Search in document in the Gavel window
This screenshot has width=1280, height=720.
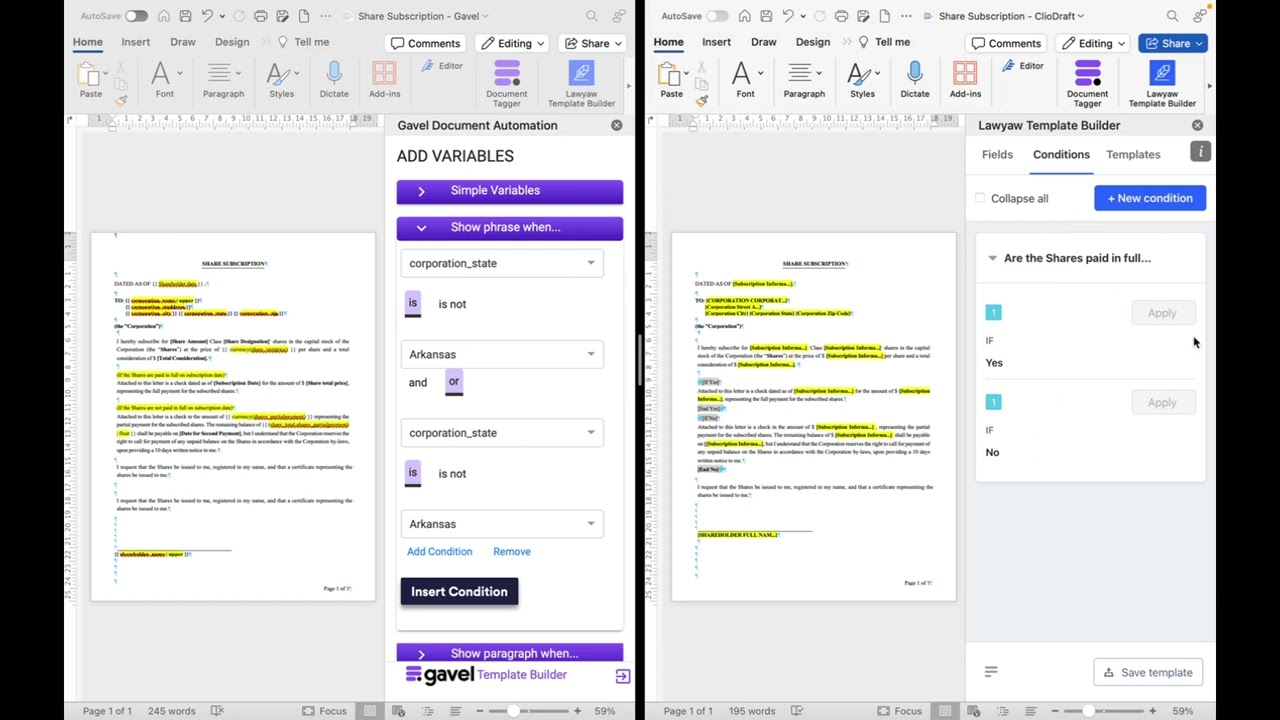pos(592,16)
